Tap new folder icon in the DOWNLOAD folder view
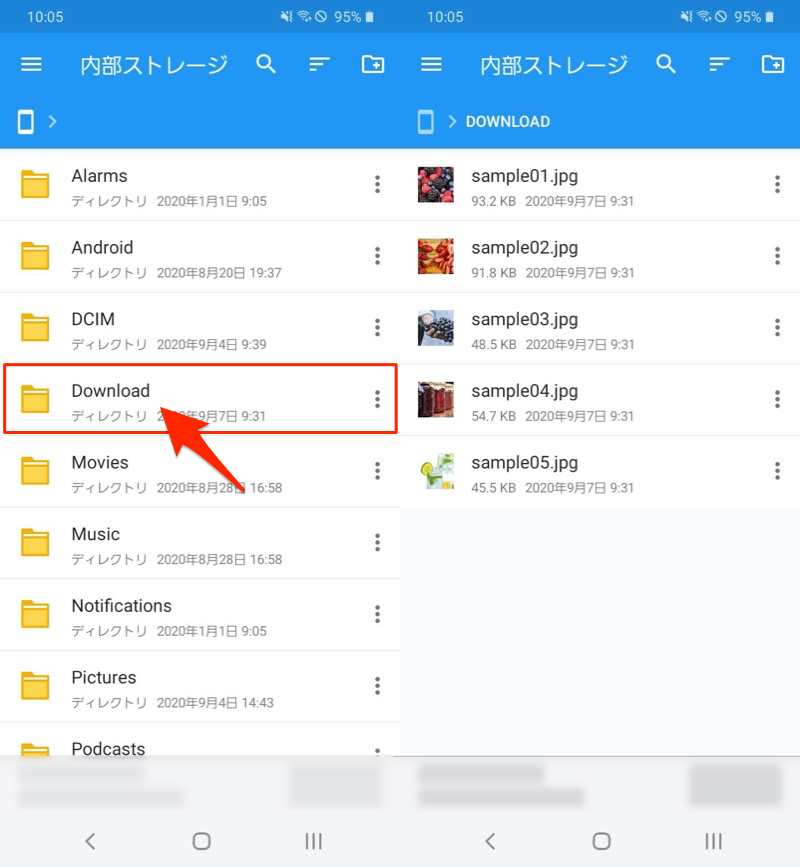This screenshot has width=800, height=867. [772, 65]
